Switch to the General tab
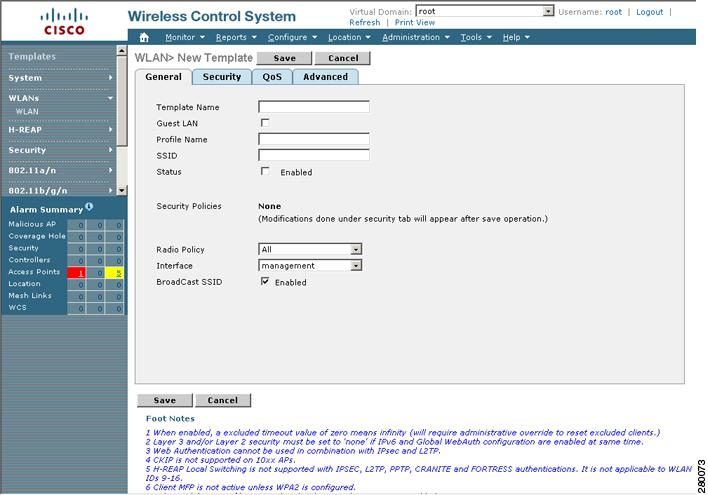The height and width of the screenshot is (495, 708). (x=163, y=77)
